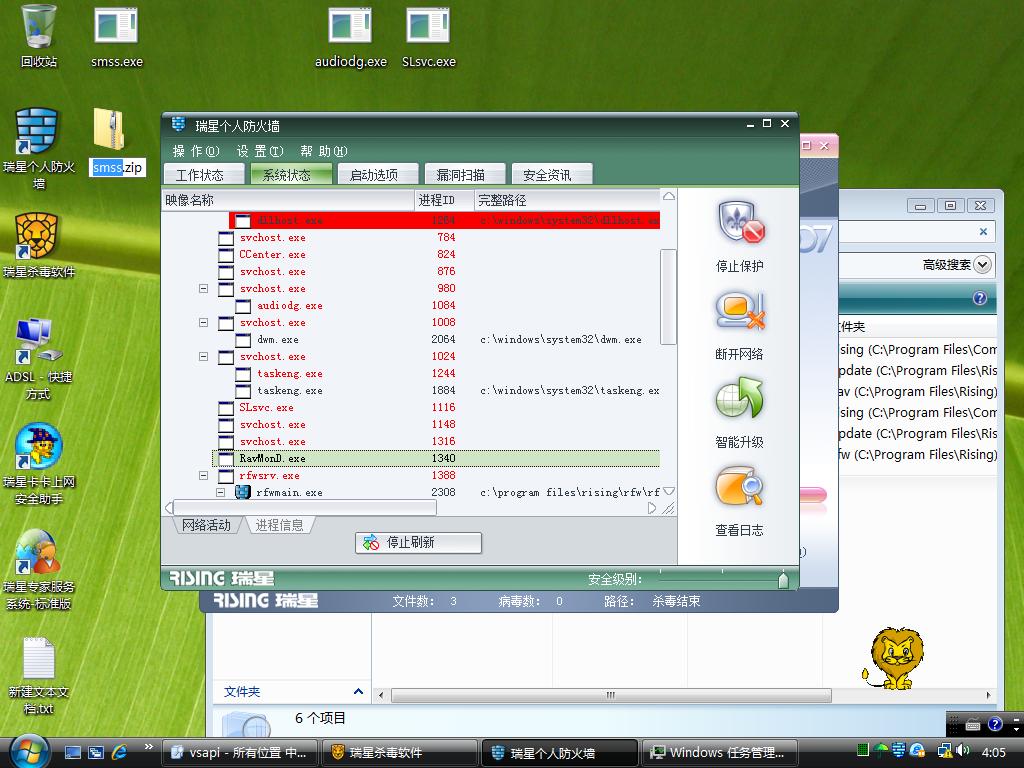This screenshot has width=1024, height=768.
Task: Click the rfwmain.exe process icon
Action: click(x=243, y=492)
